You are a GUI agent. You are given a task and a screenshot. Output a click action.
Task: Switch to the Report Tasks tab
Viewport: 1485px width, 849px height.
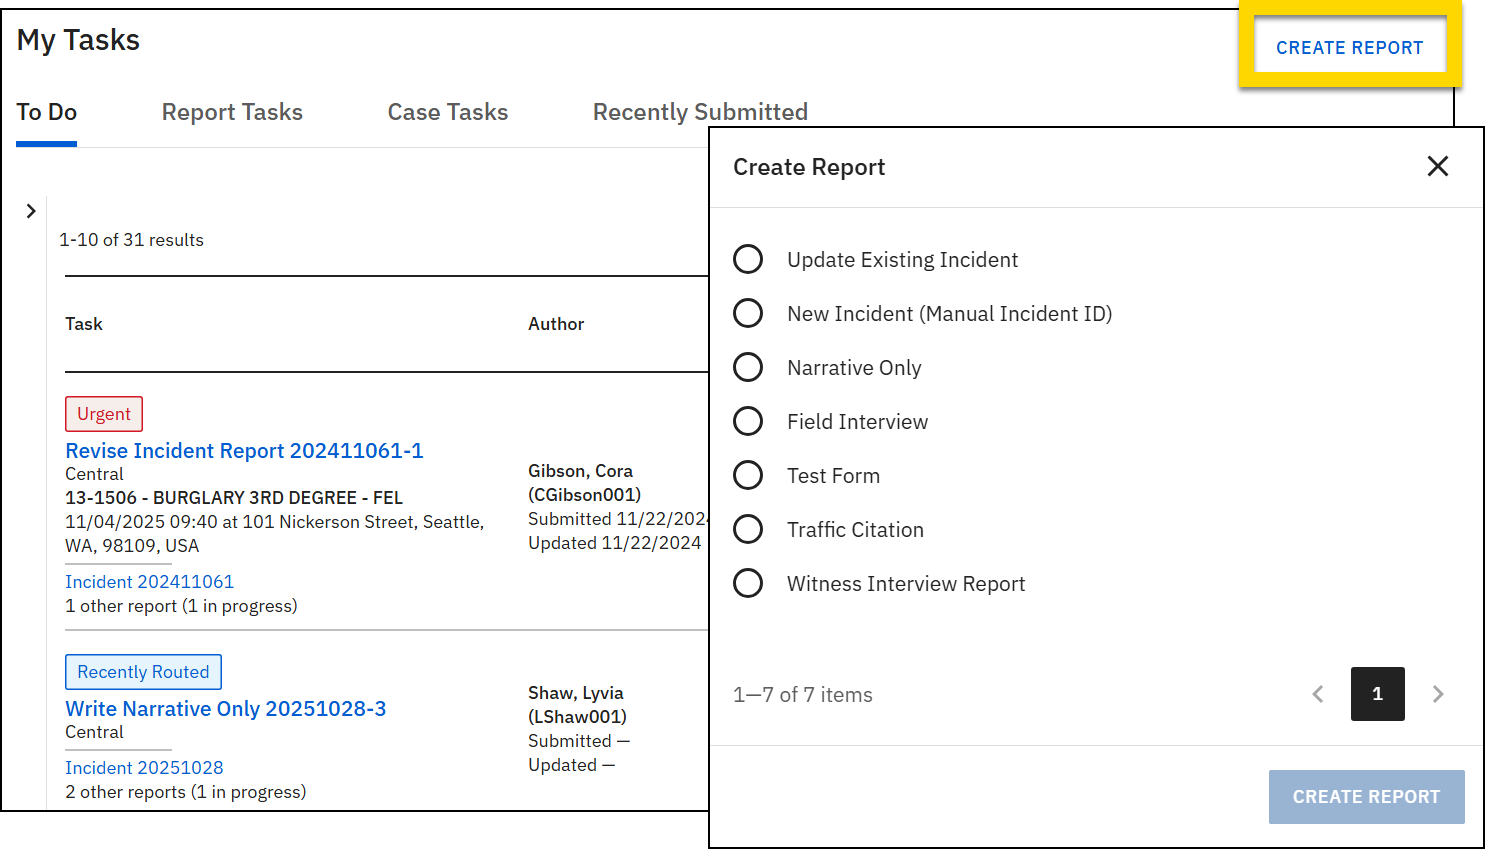point(232,112)
